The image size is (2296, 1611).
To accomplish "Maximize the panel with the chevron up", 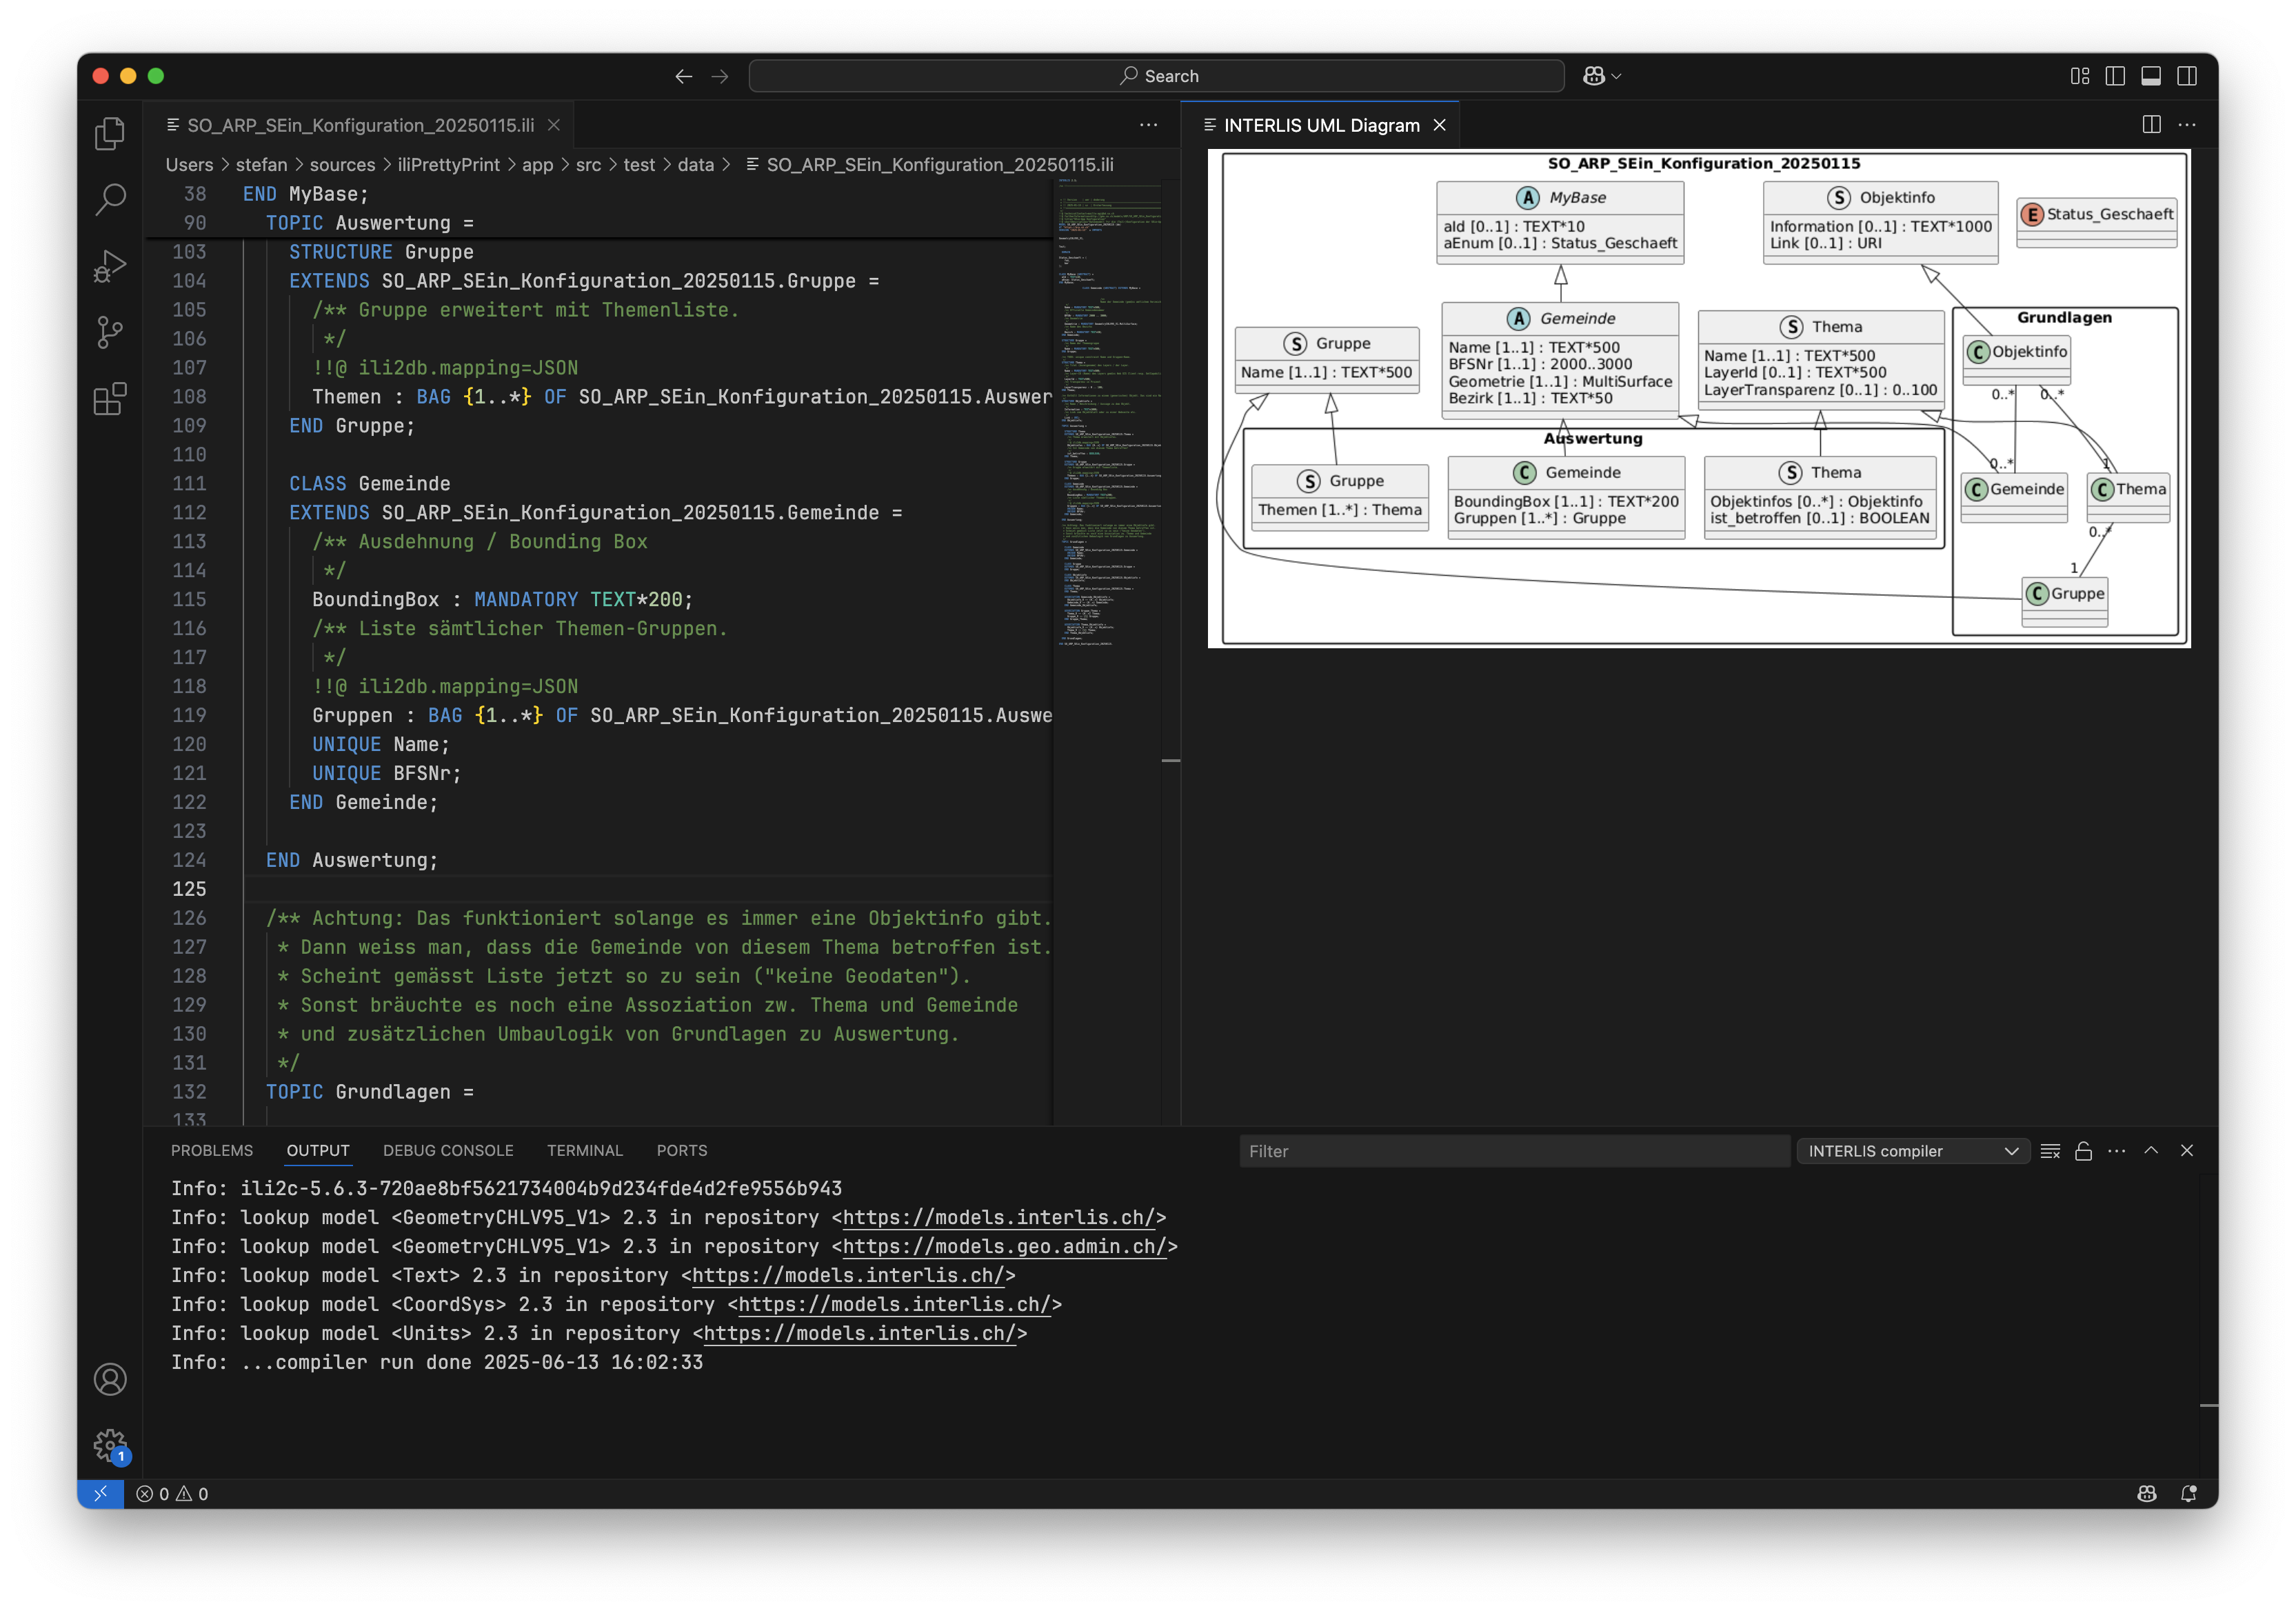I will [x=2151, y=1151].
